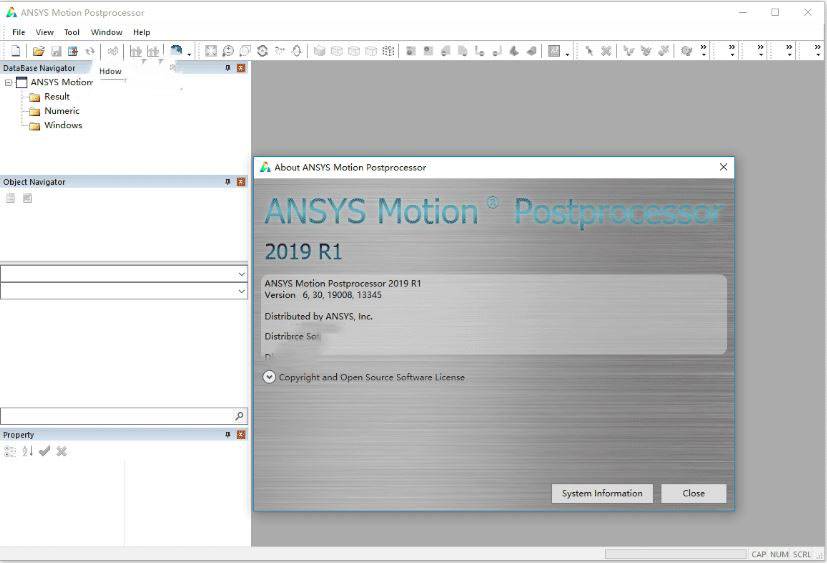Open the dropdown arrow beside the blue globe icon
Viewport: 827px width, 564px height.
point(189,53)
